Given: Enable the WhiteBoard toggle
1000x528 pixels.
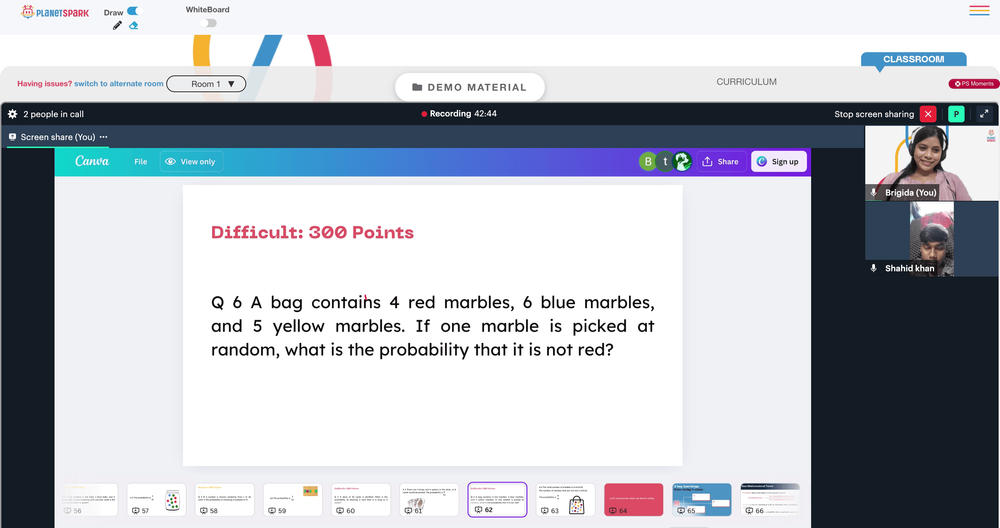Looking at the screenshot, I should (208, 23).
